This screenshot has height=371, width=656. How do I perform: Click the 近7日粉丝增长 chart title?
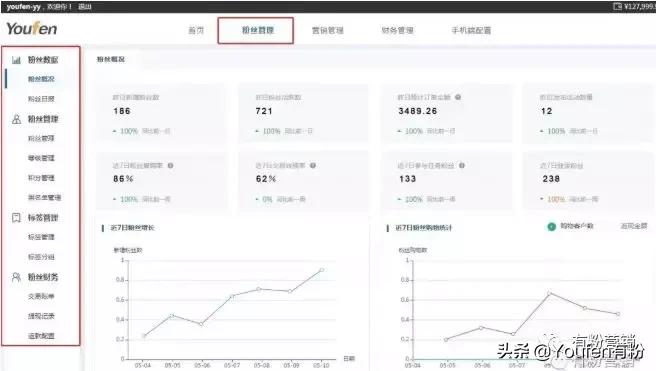pyautogui.click(x=132, y=228)
